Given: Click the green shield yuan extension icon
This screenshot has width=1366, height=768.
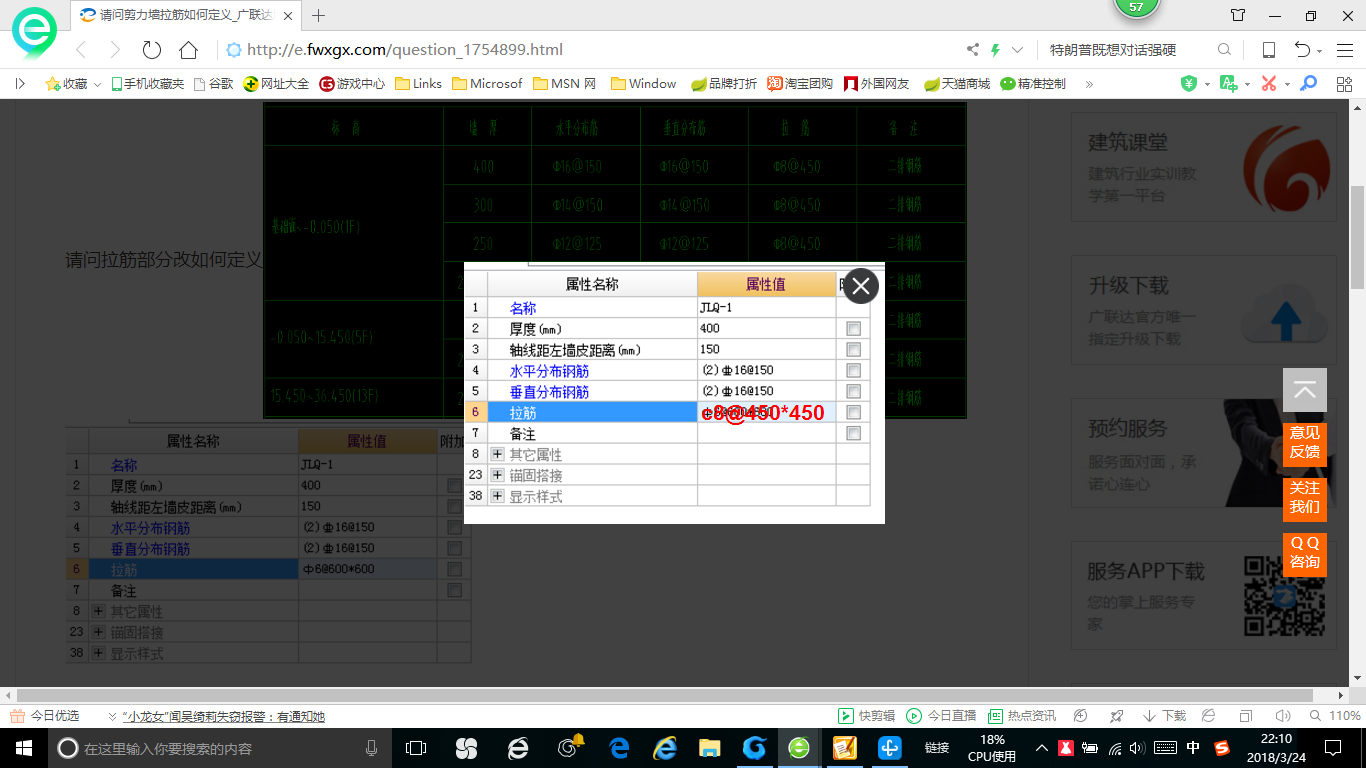Looking at the screenshot, I should coord(1188,84).
